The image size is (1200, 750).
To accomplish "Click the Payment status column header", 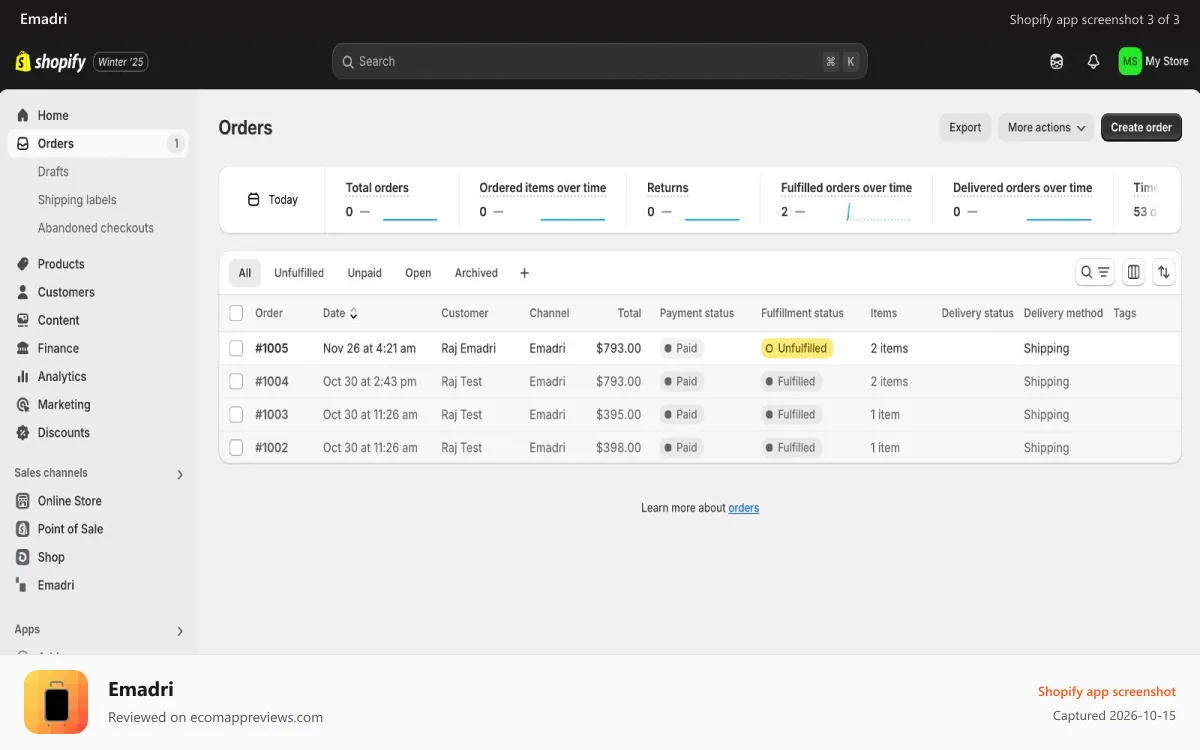I will 697,313.
